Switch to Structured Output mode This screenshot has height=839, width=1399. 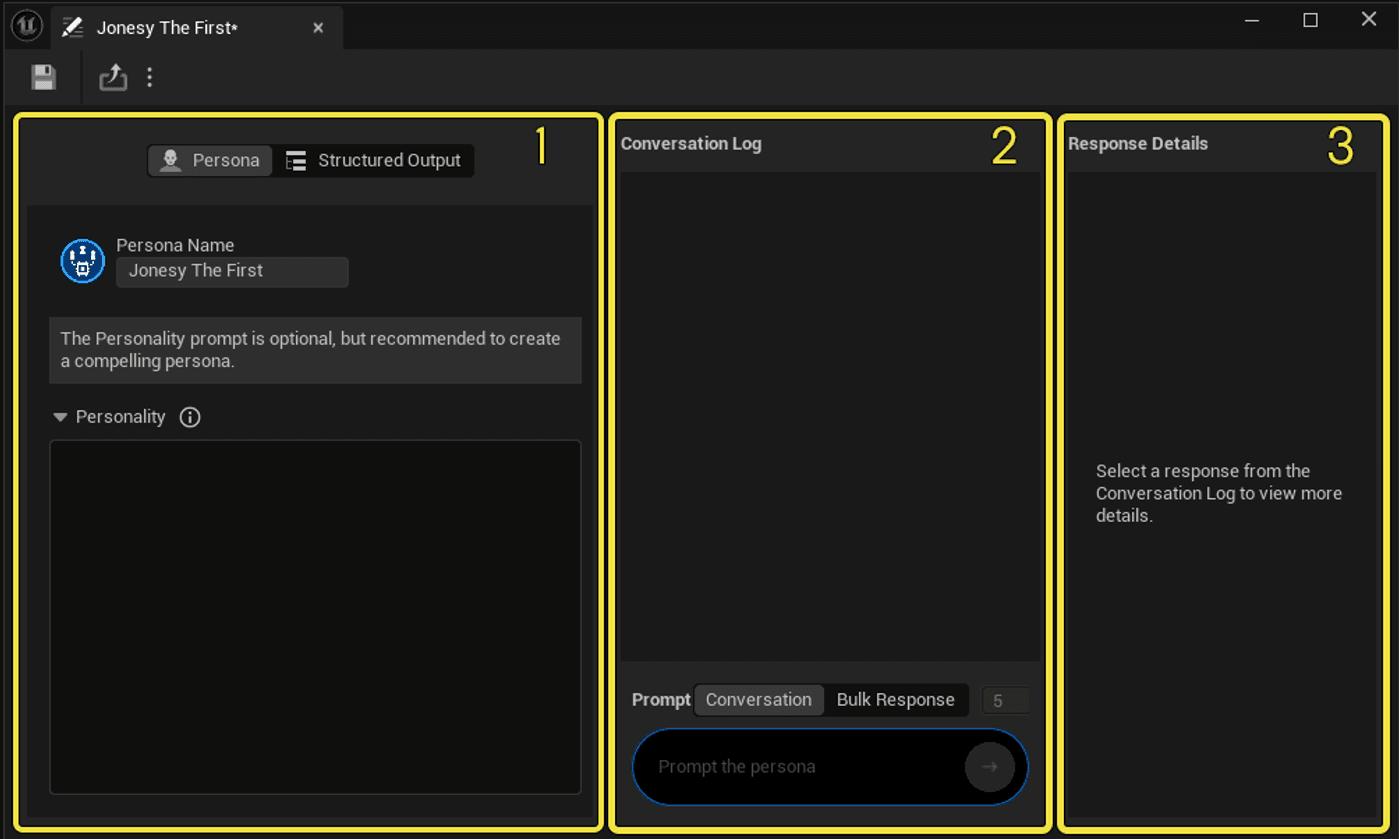(373, 160)
